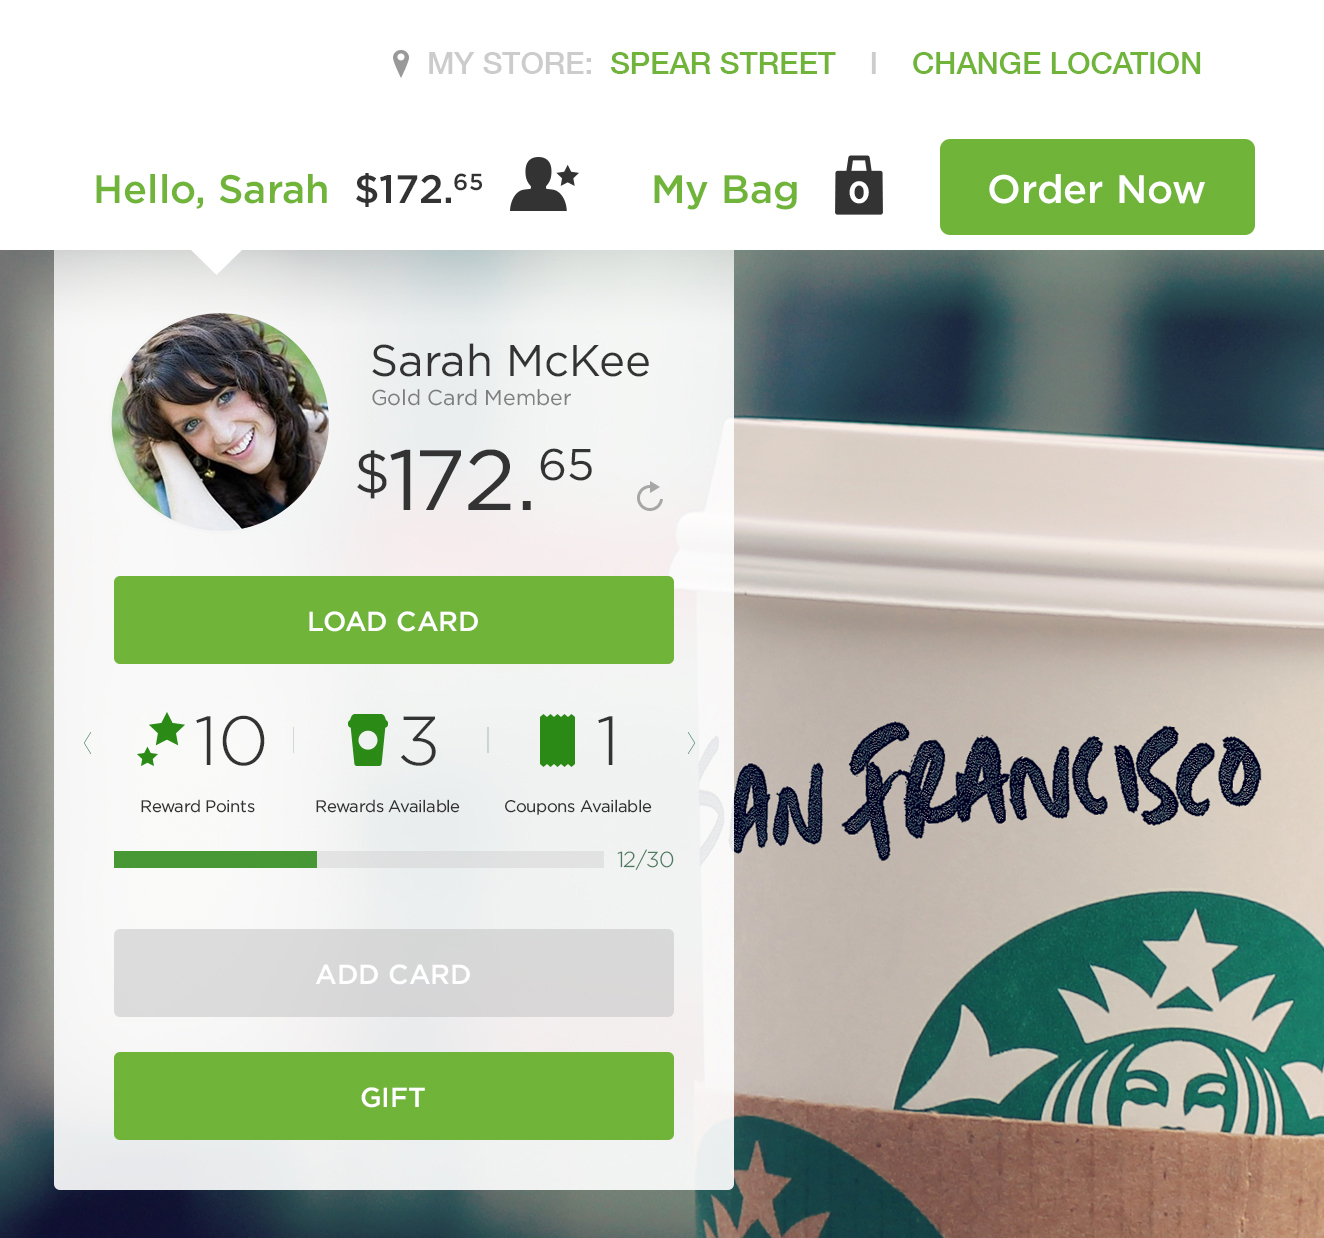Click the Rewards Available cup icon
Image resolution: width=1324 pixels, height=1238 pixels.
coord(367,740)
